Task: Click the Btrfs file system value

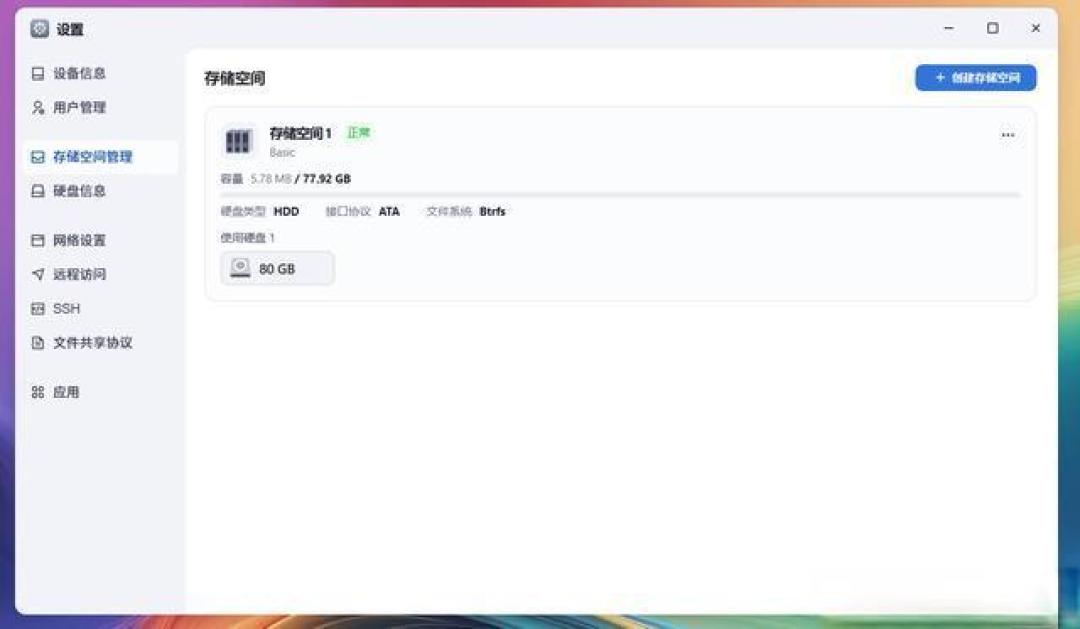Action: pyautogui.click(x=492, y=212)
